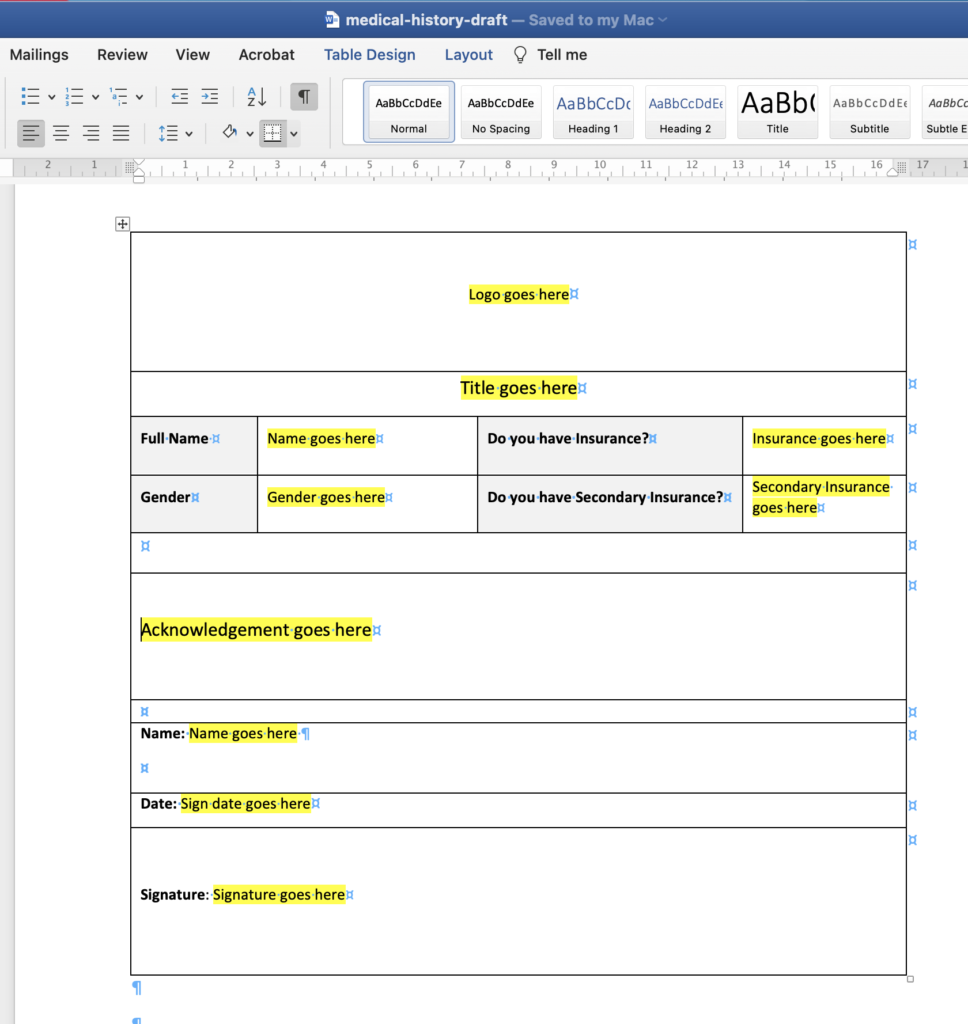Increase the paragraph indent
Screen dimensions: 968x1024
(209, 97)
